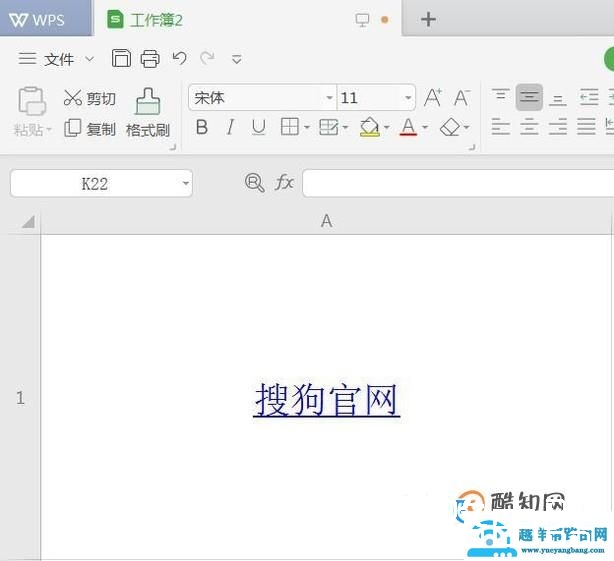Toggle Italic formatting
The height and width of the screenshot is (561, 614).
[230, 127]
